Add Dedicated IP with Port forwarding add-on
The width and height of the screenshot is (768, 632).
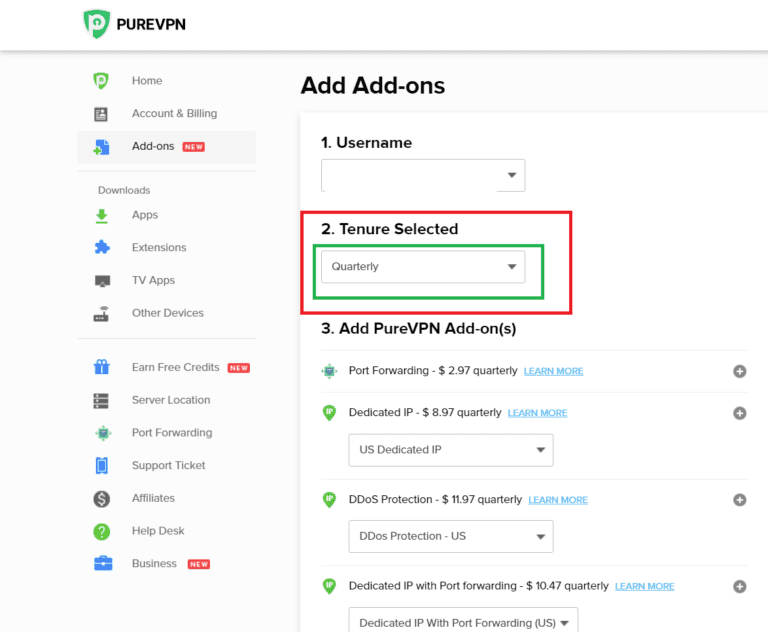click(x=740, y=587)
